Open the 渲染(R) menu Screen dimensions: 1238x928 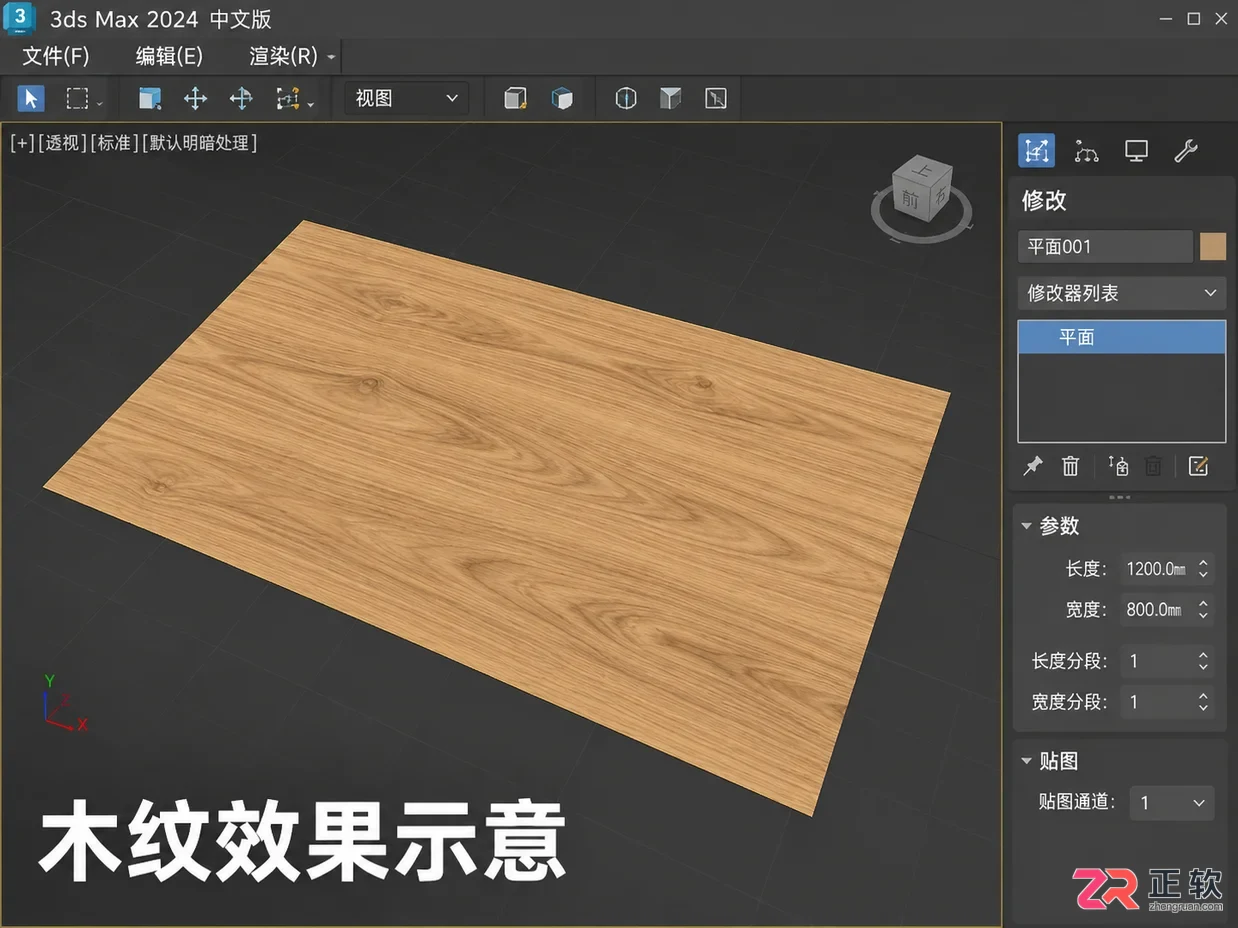[283, 56]
